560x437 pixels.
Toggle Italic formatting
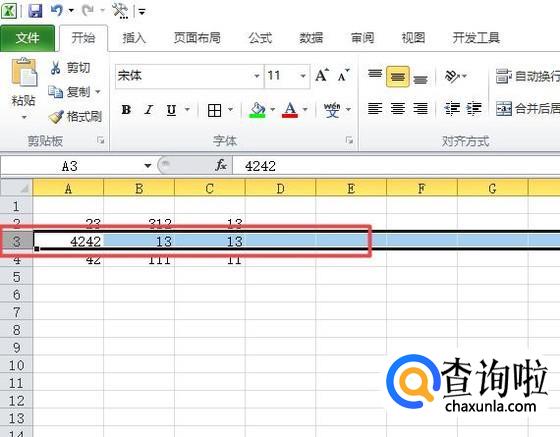coord(149,110)
